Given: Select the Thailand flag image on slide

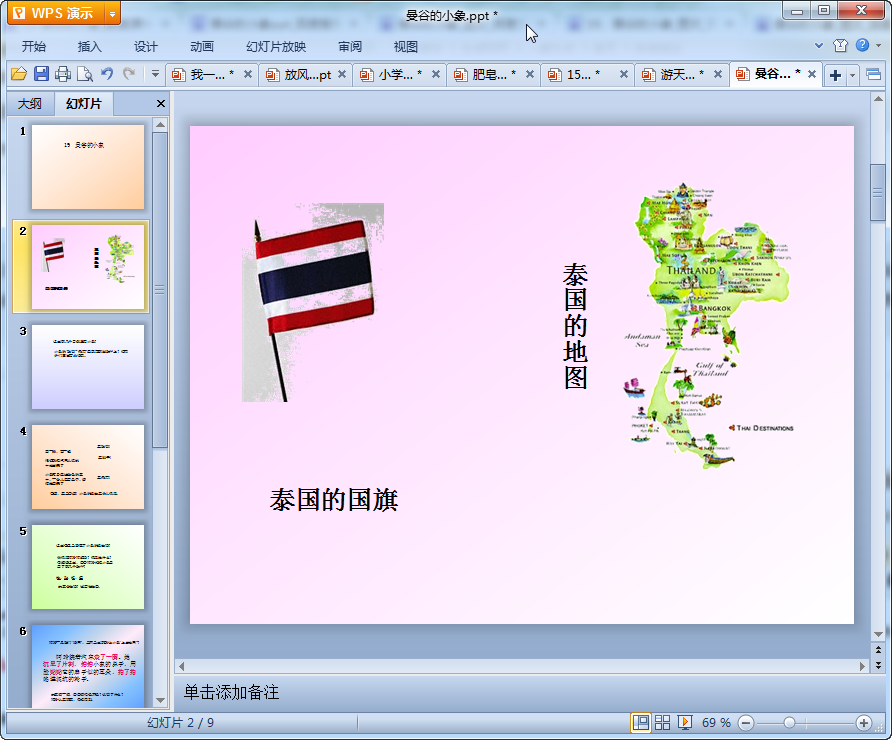Looking at the screenshot, I should (x=313, y=302).
